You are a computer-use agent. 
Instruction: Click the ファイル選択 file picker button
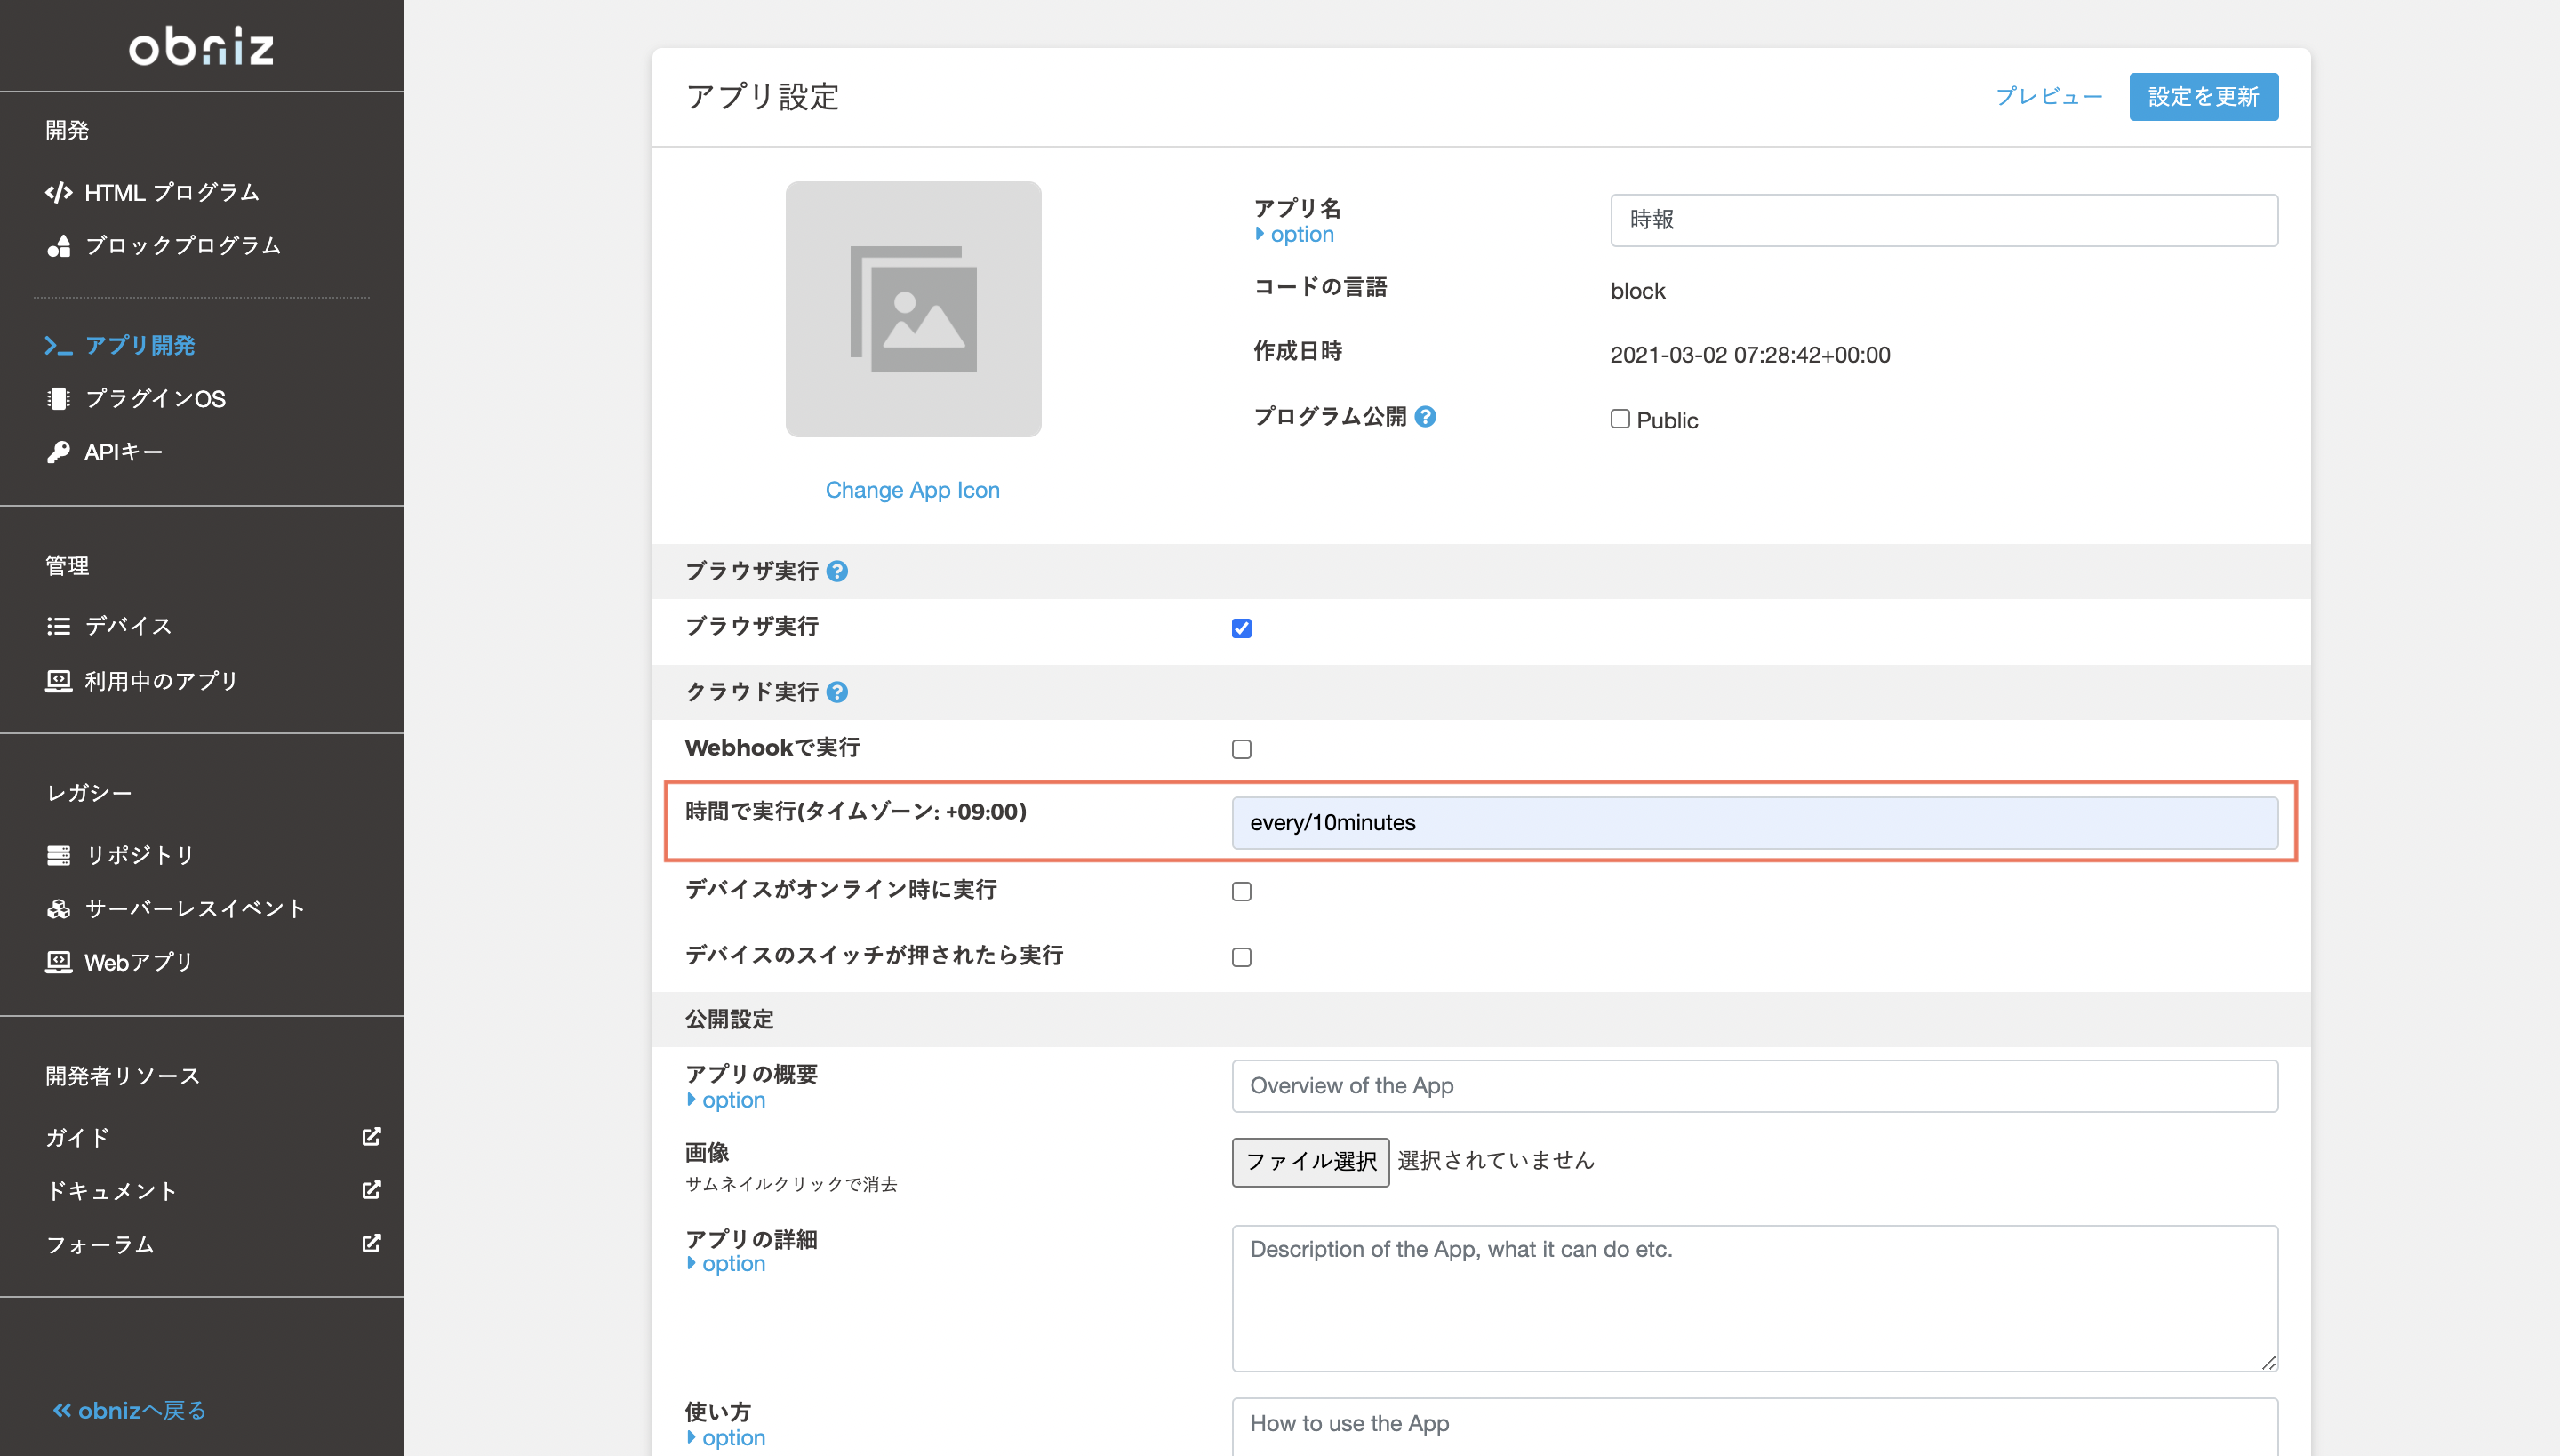tap(1311, 1161)
